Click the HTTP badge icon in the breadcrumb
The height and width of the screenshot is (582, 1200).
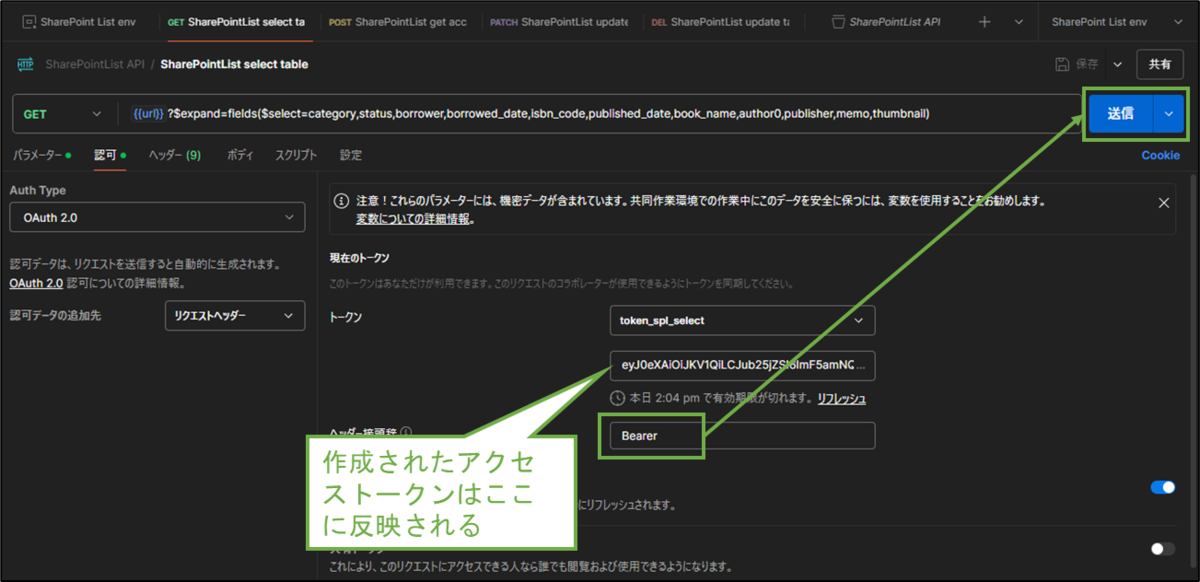[x=27, y=62]
